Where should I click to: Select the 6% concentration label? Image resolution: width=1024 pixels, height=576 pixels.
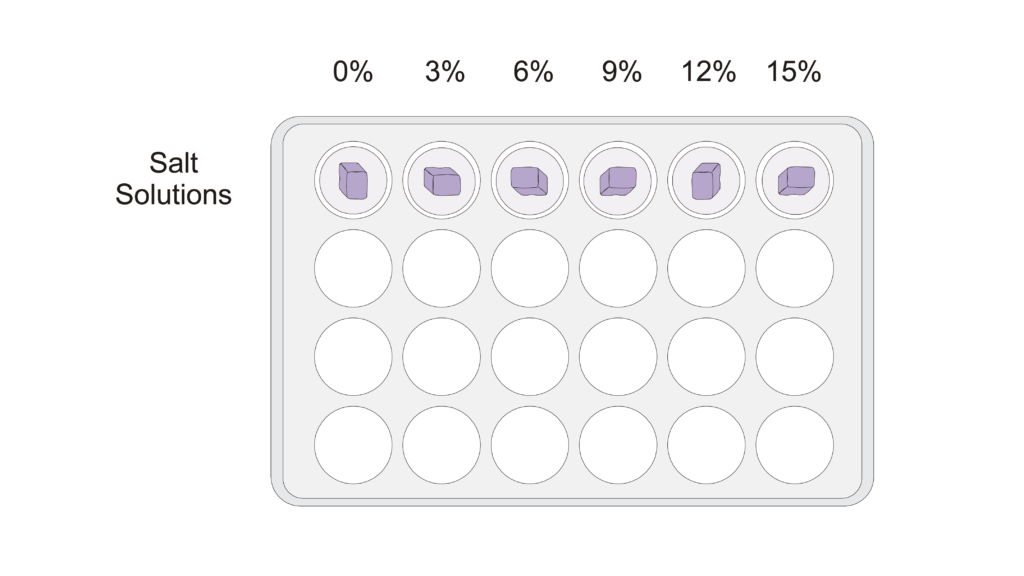pos(532,72)
